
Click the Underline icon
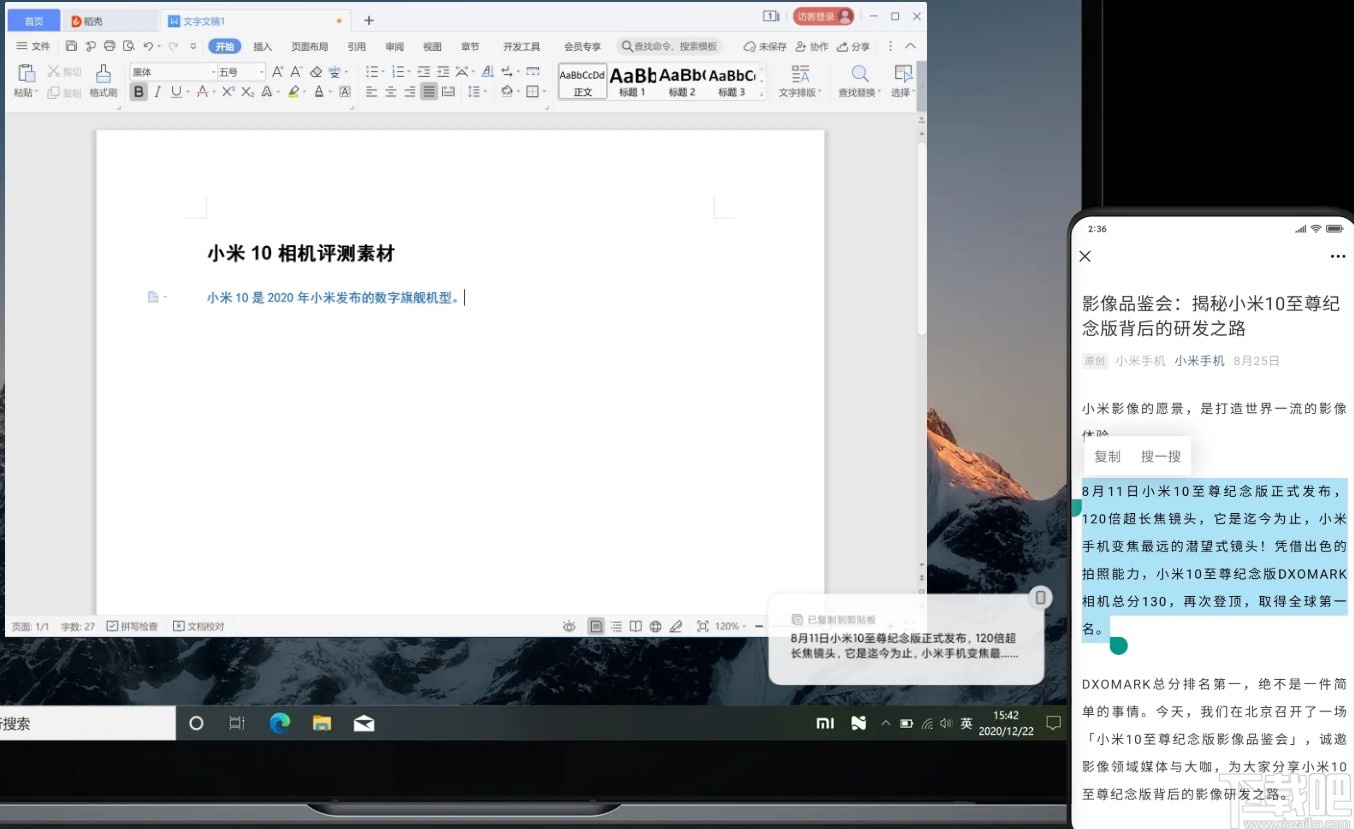click(176, 91)
